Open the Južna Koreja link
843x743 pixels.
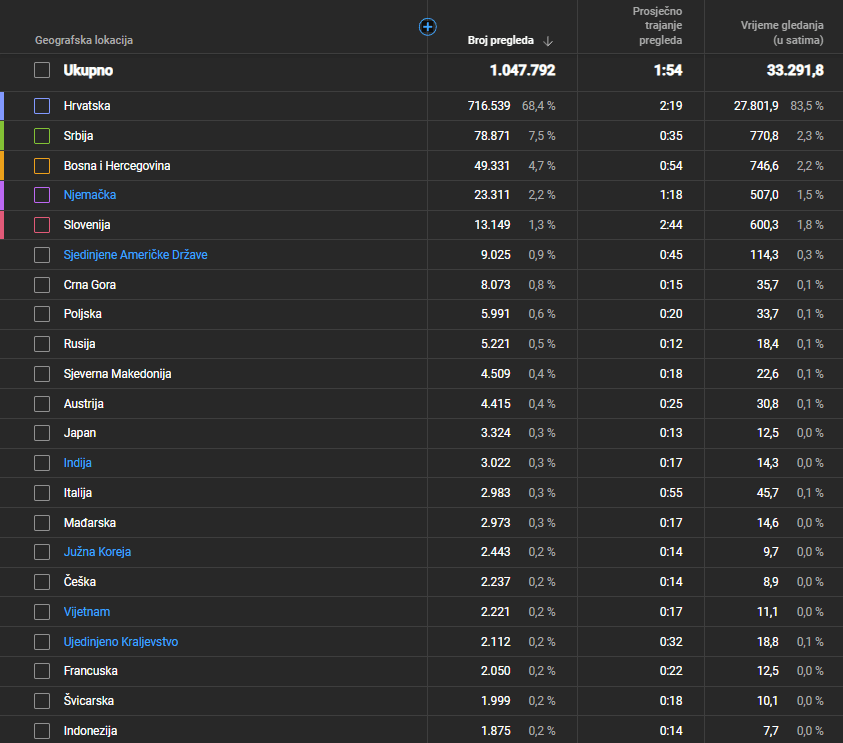[x=97, y=552]
